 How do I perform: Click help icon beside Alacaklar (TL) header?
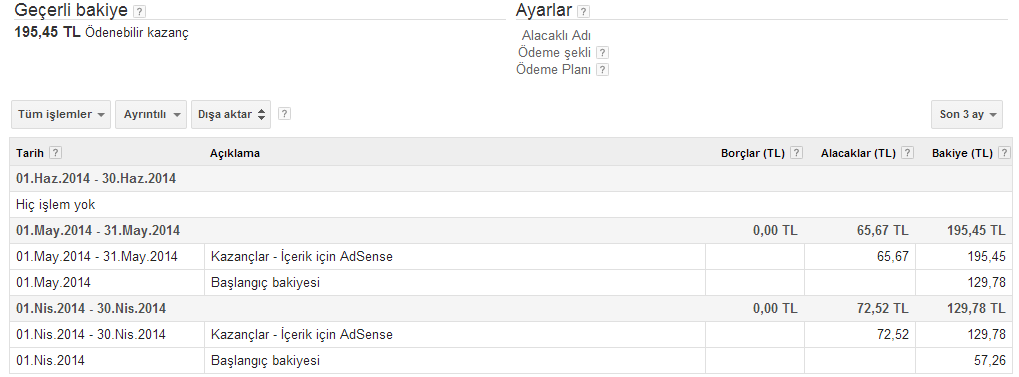[x=908, y=153]
